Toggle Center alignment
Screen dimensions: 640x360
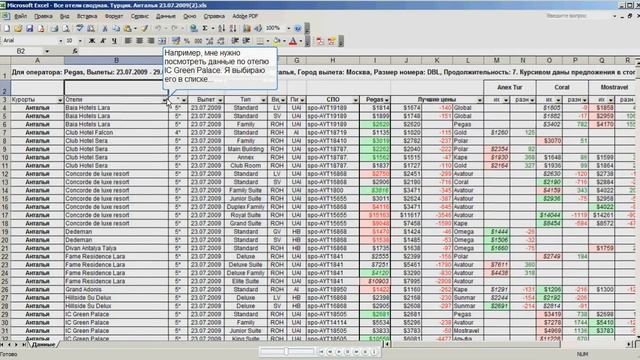click(140, 41)
